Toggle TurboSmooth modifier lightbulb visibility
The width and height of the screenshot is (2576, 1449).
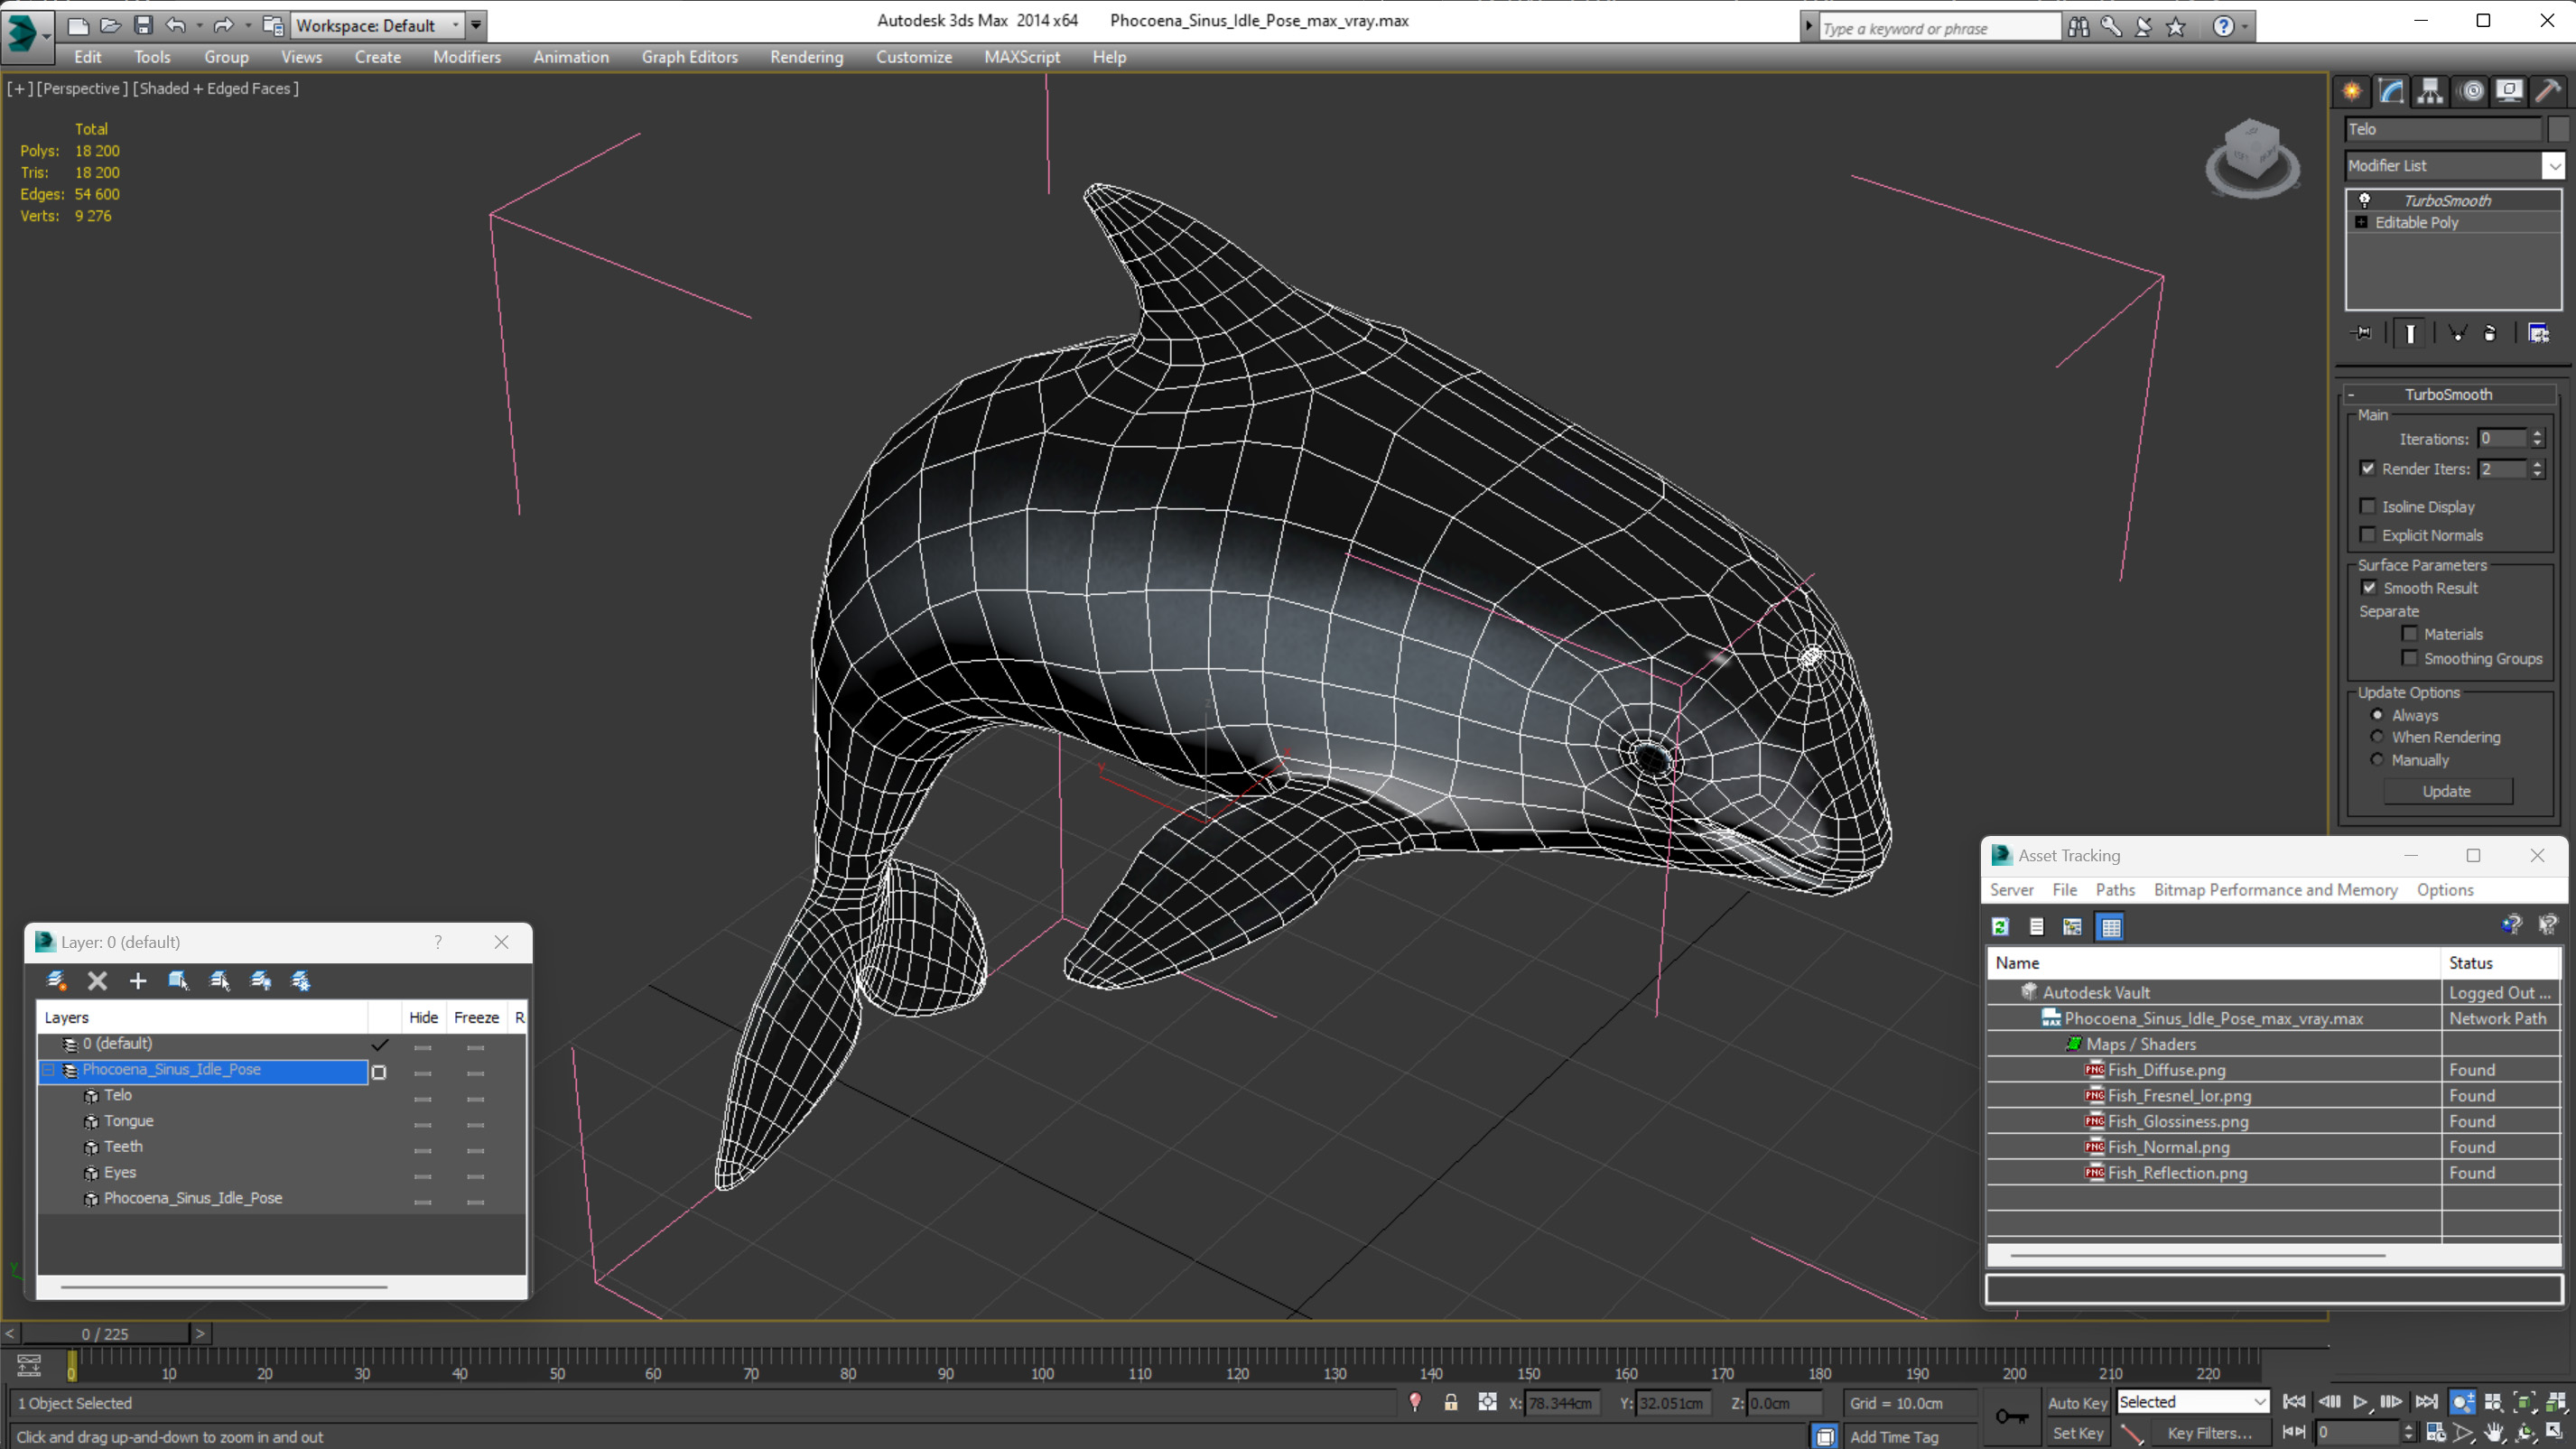tap(2364, 200)
